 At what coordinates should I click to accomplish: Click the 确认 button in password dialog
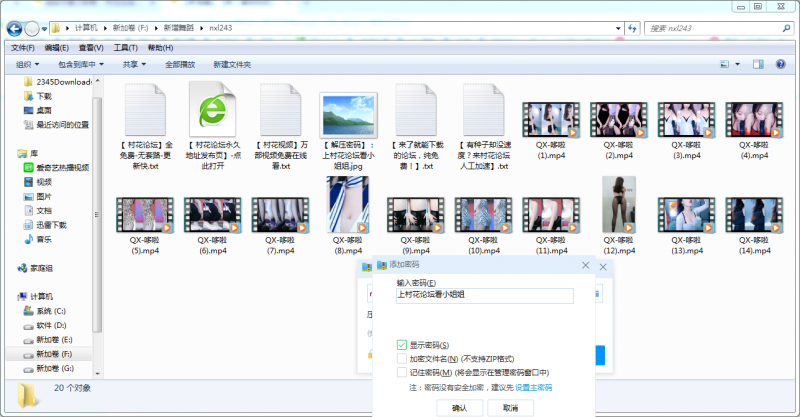[x=460, y=408]
